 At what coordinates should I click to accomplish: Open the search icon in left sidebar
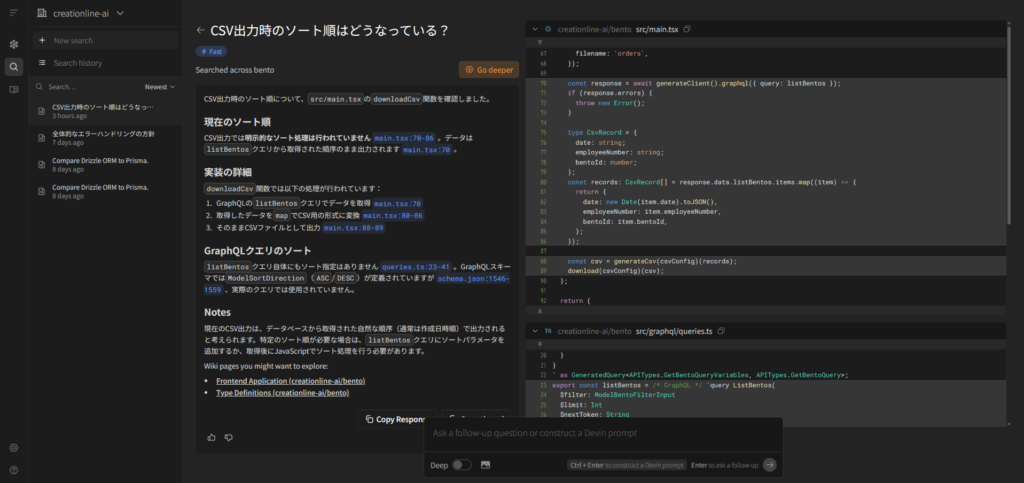[x=14, y=67]
